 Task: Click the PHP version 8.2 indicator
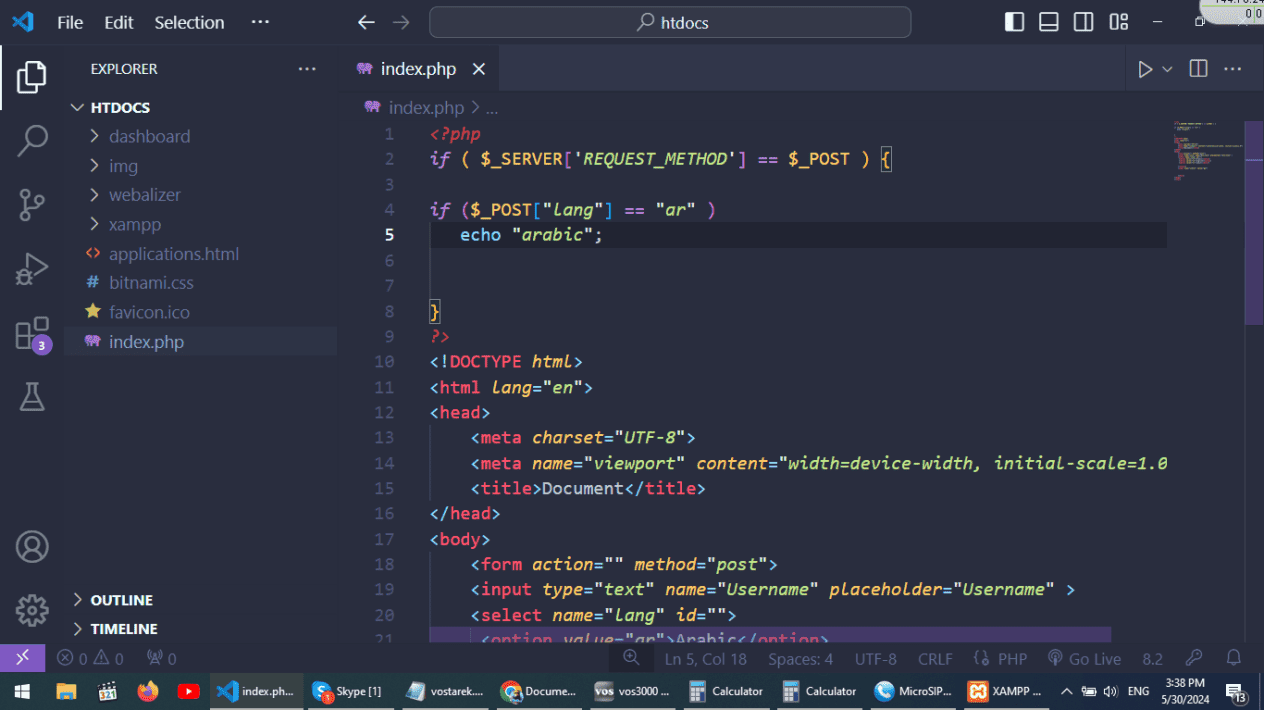pos(1152,659)
